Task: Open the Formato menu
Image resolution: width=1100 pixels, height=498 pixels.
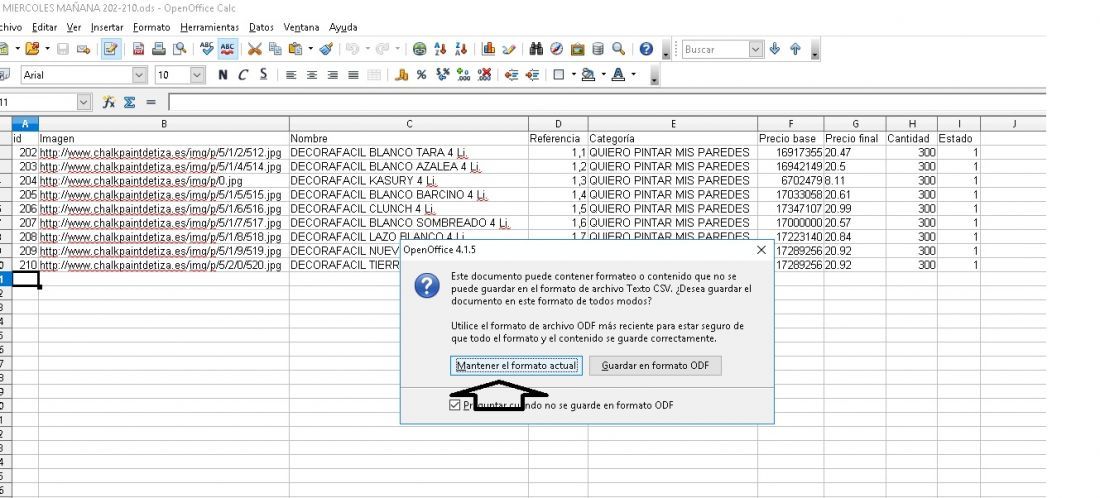Action: tap(152, 27)
